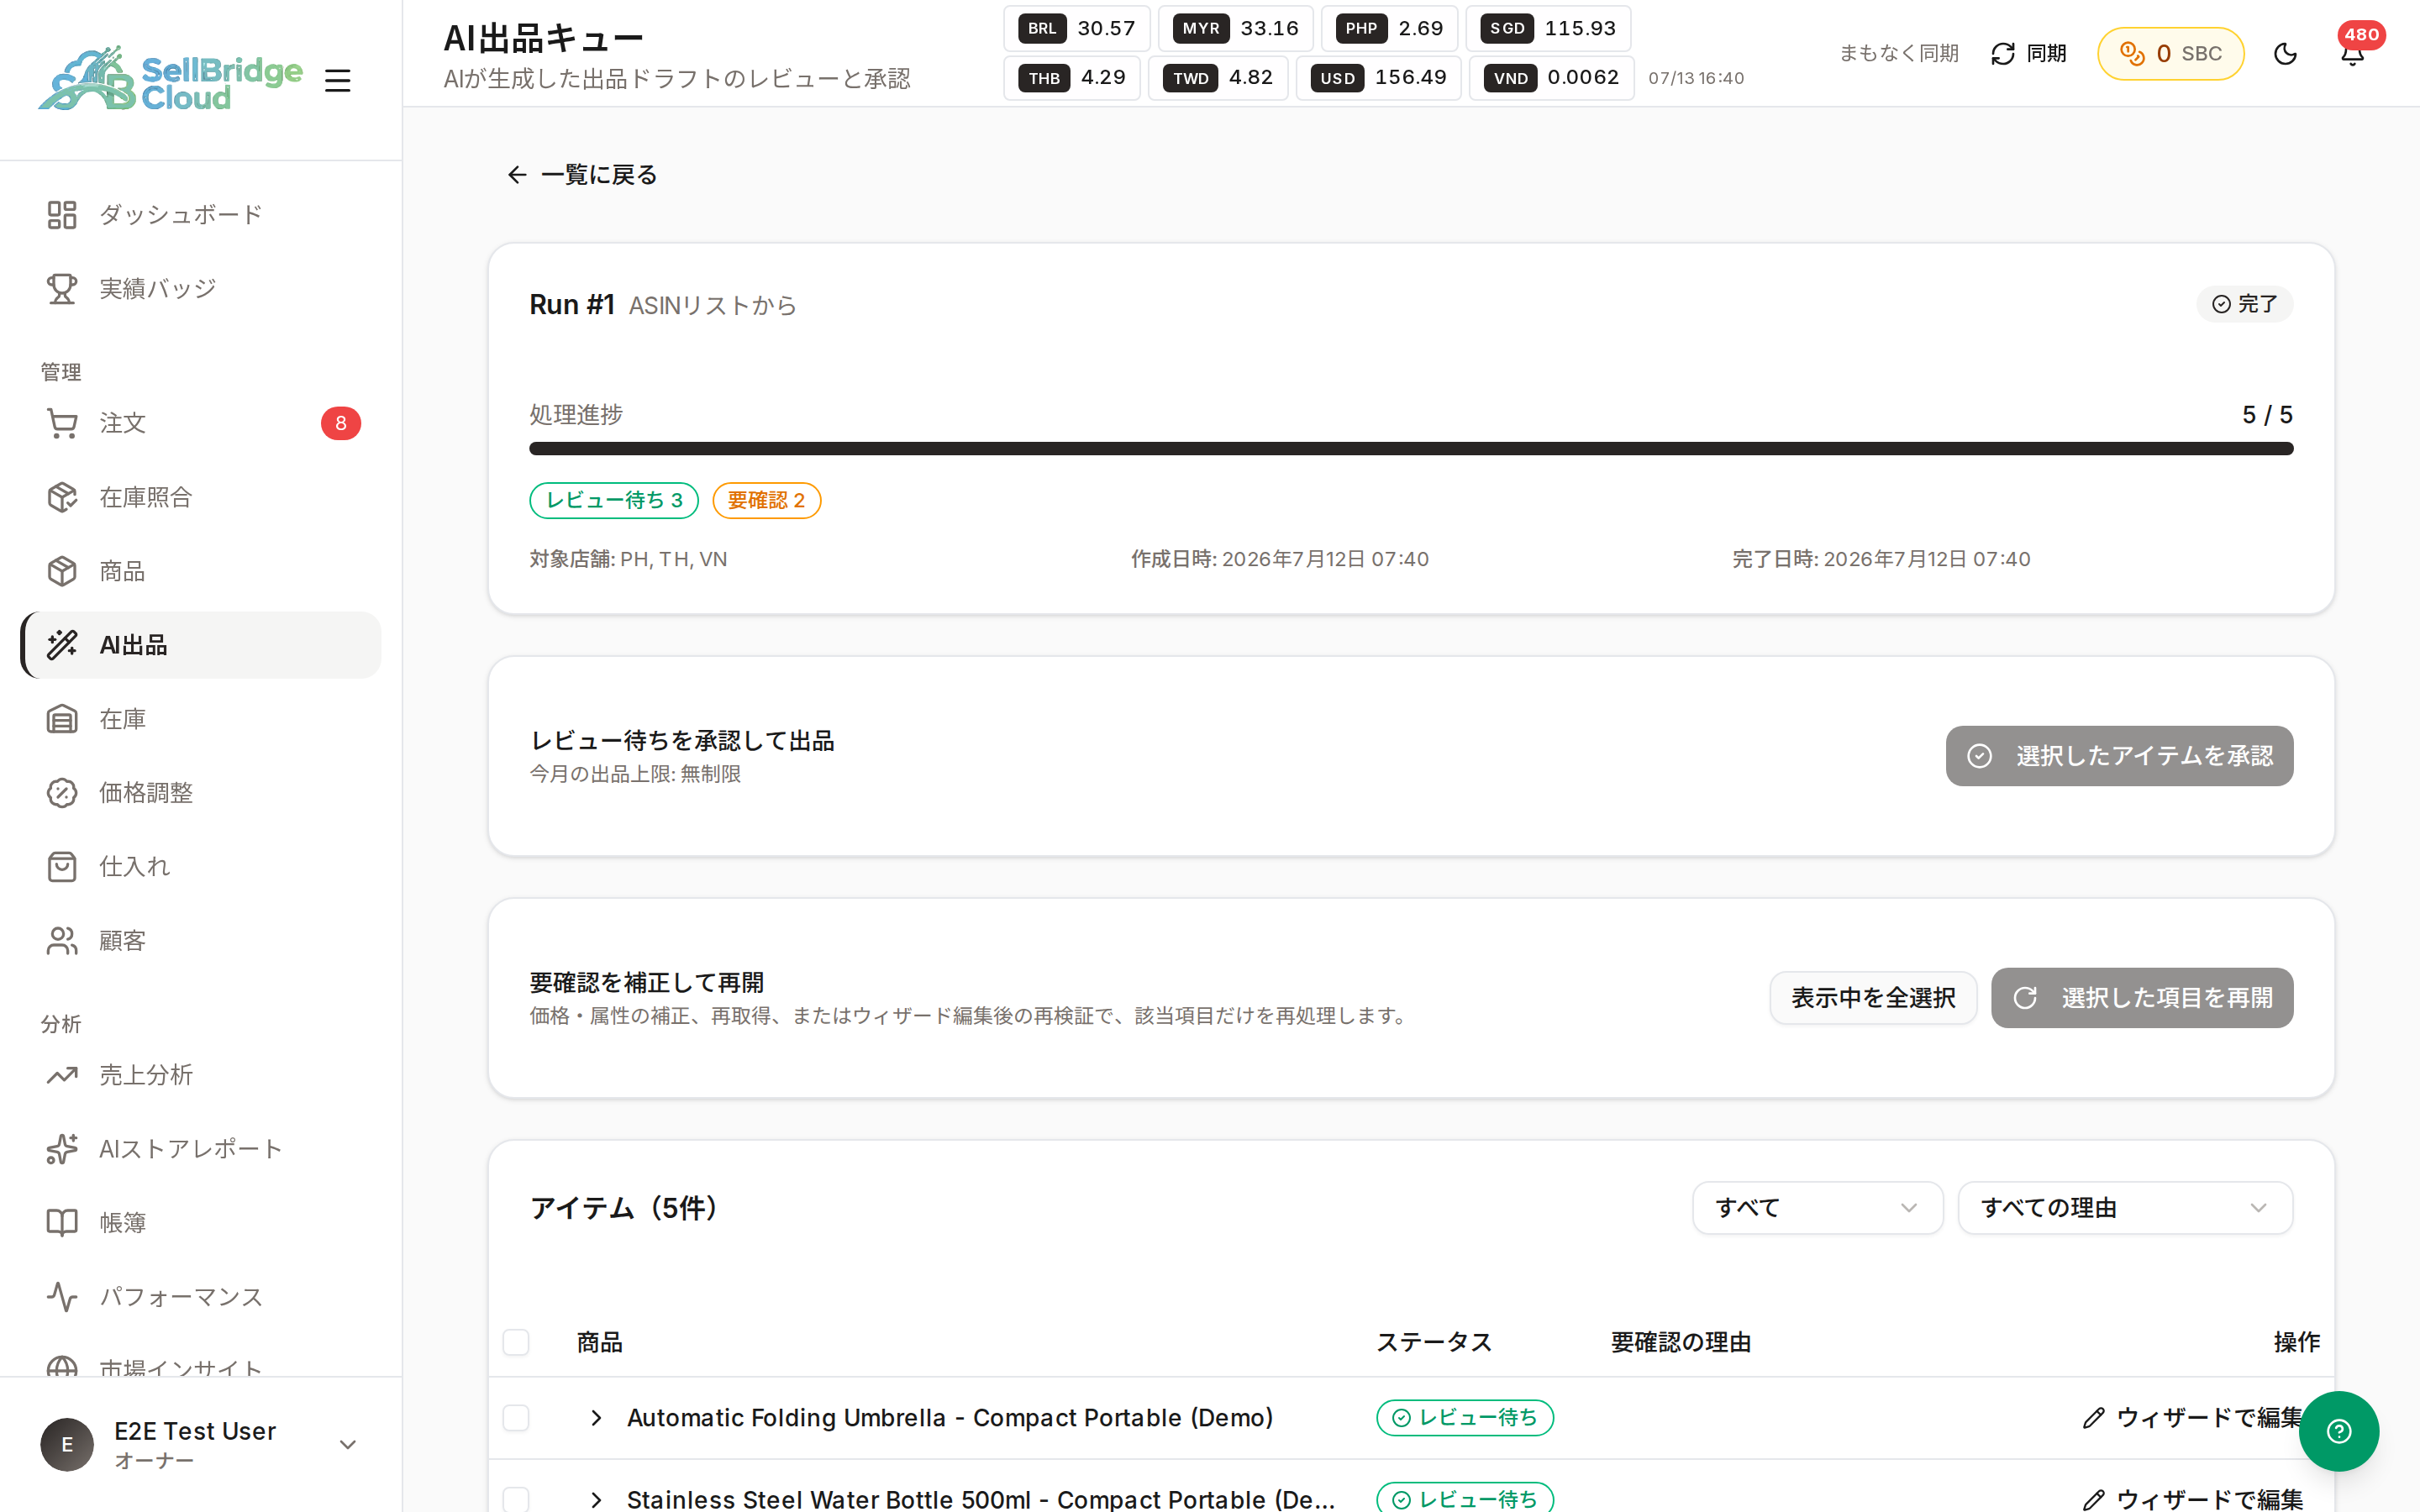Toggle the hamburger sidebar menu
Image resolution: width=2420 pixels, height=1512 pixels.
[x=338, y=80]
